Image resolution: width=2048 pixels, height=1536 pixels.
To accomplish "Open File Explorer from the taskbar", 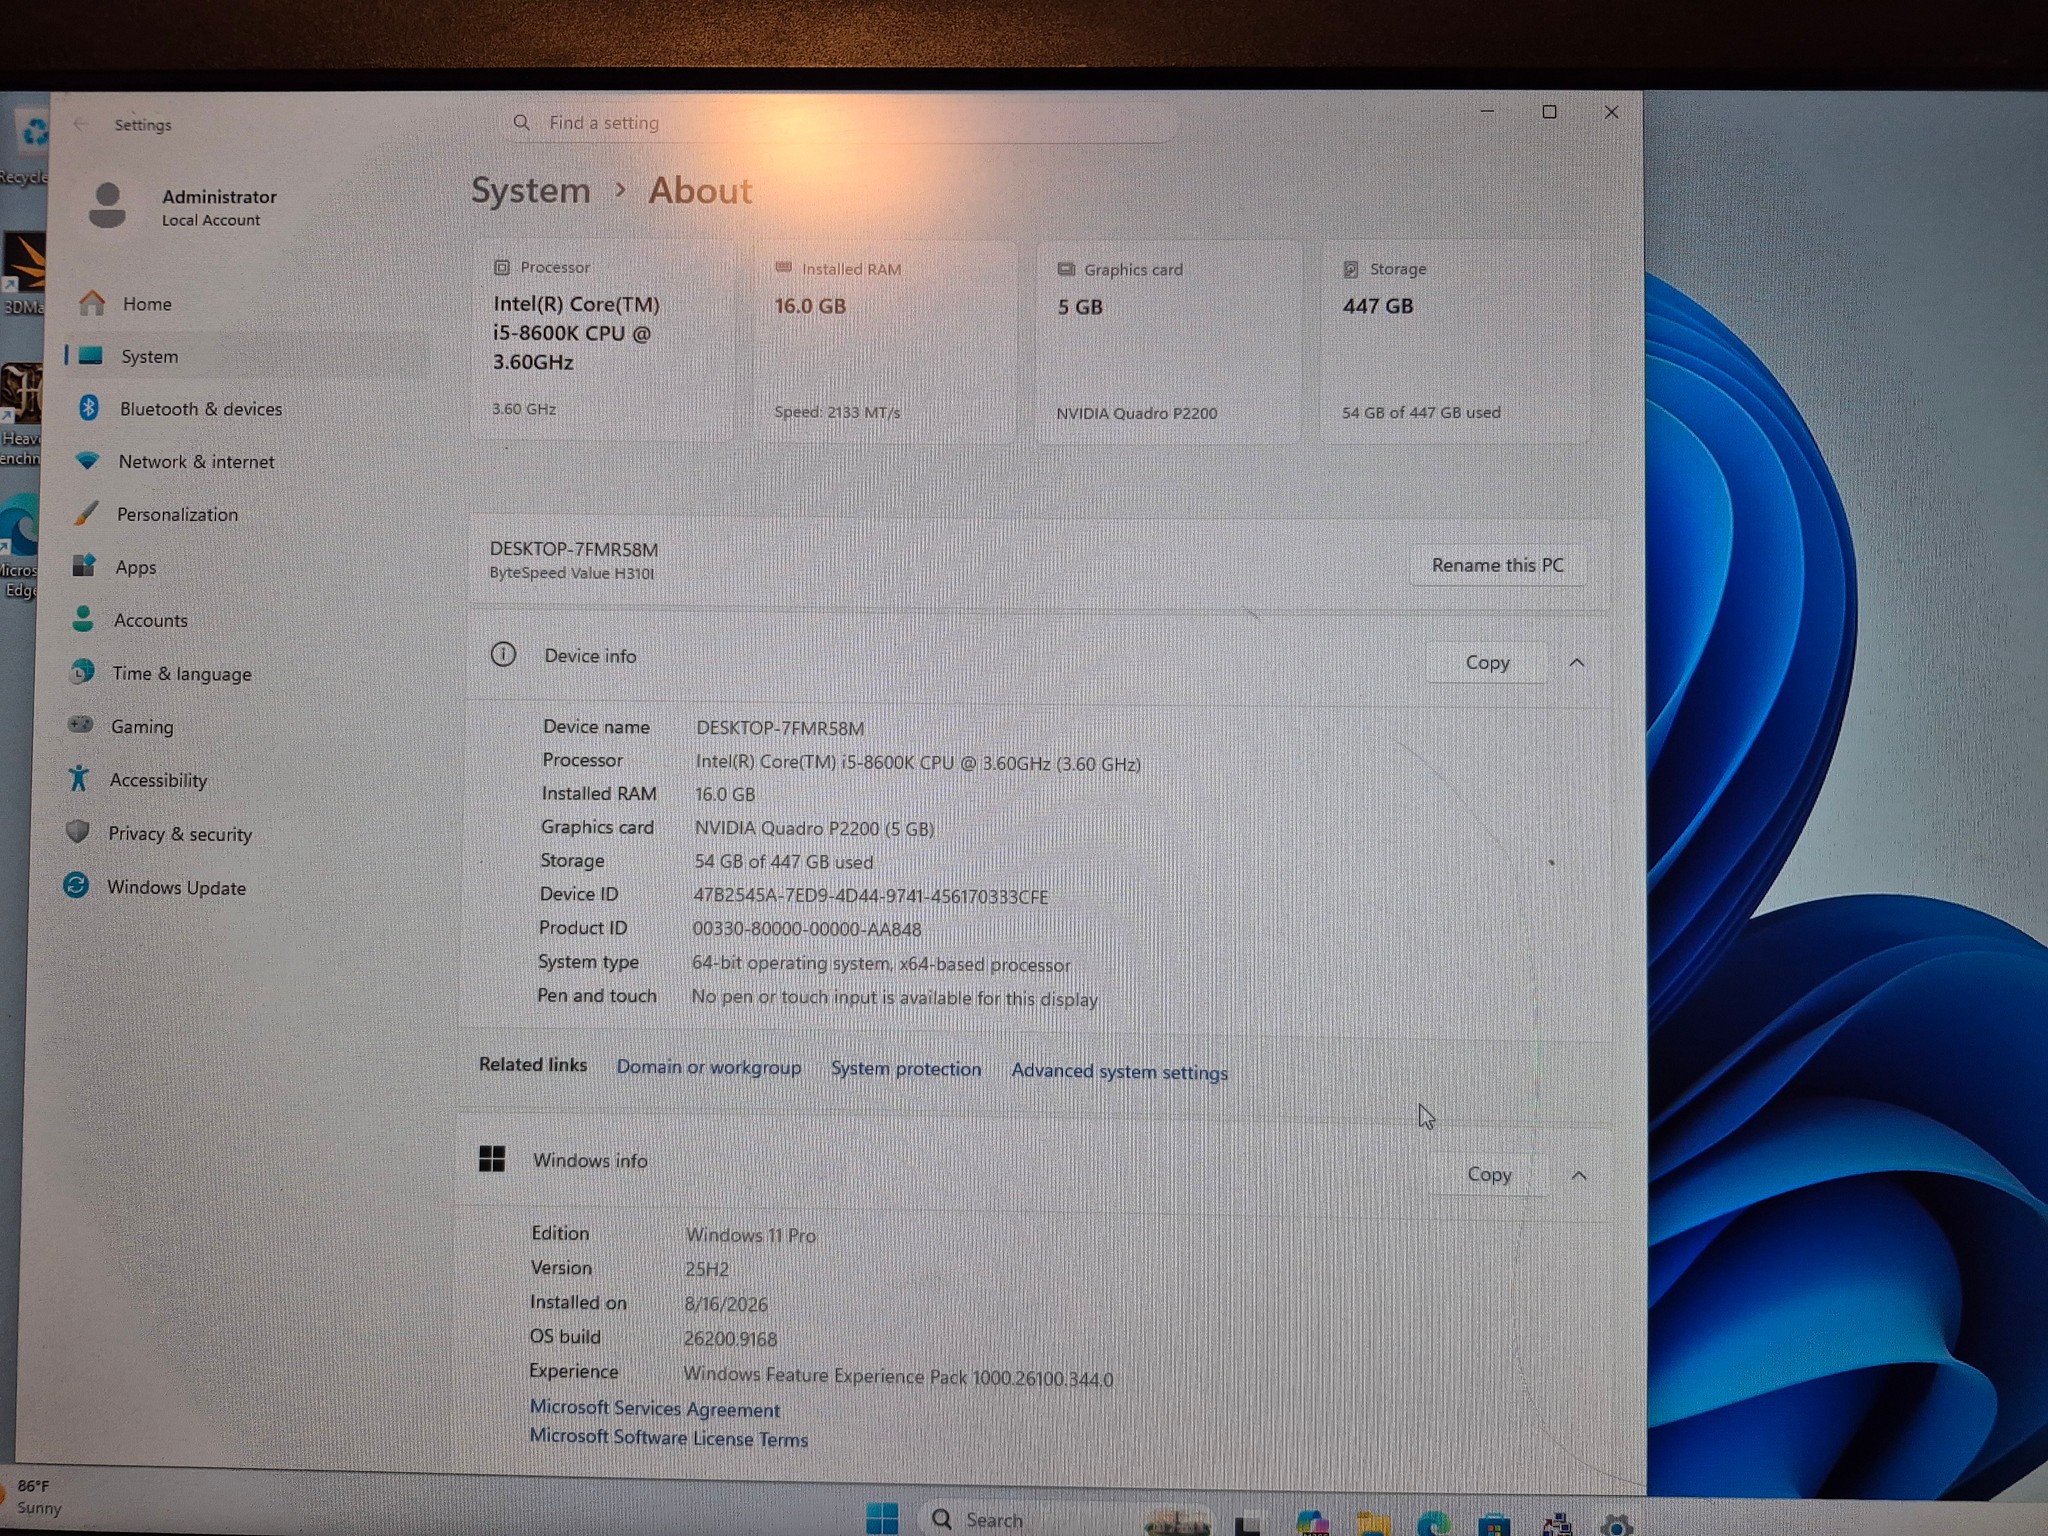I will click(x=1373, y=1524).
